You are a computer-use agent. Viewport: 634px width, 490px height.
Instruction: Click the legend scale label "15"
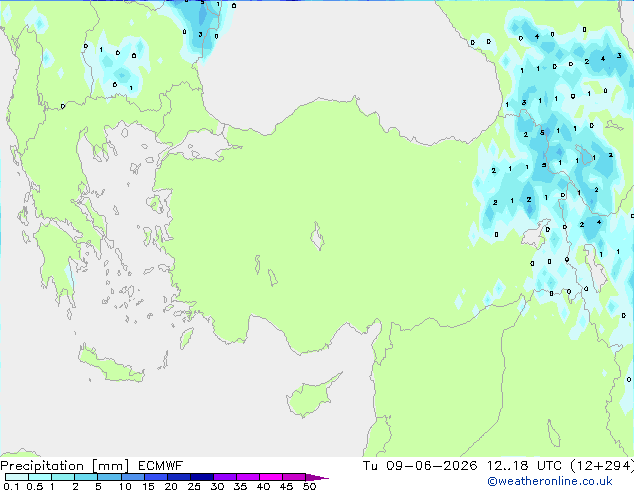tap(148, 486)
